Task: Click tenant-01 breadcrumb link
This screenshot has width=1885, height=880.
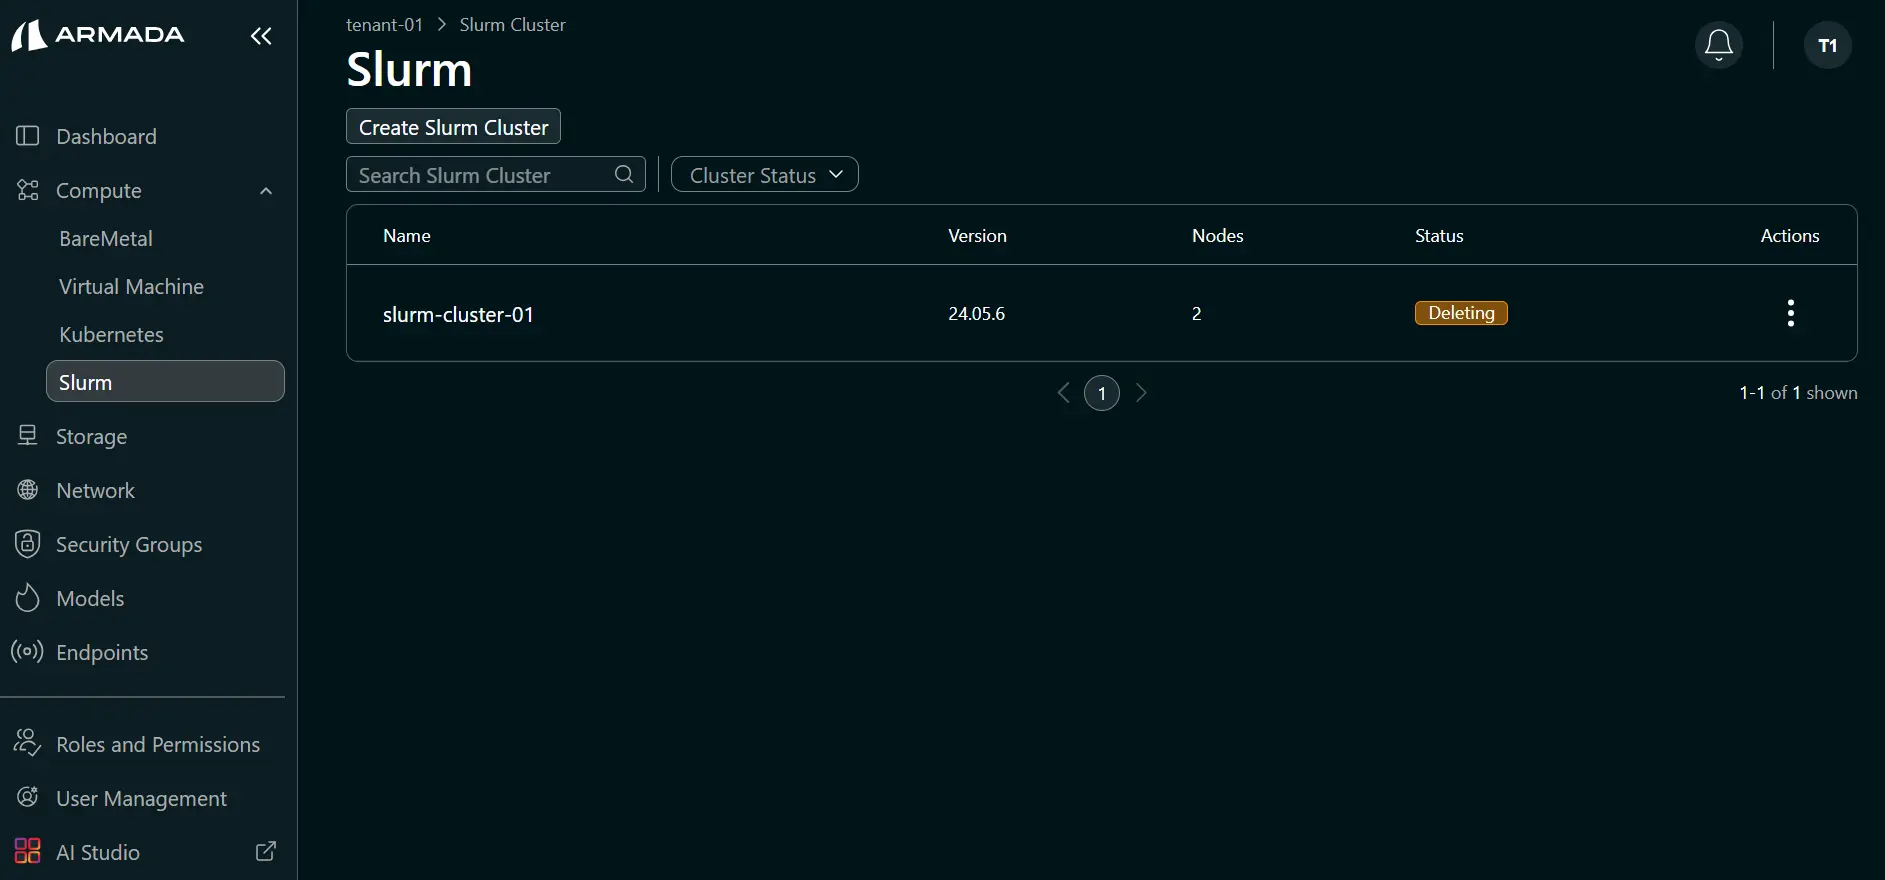Action: click(384, 25)
